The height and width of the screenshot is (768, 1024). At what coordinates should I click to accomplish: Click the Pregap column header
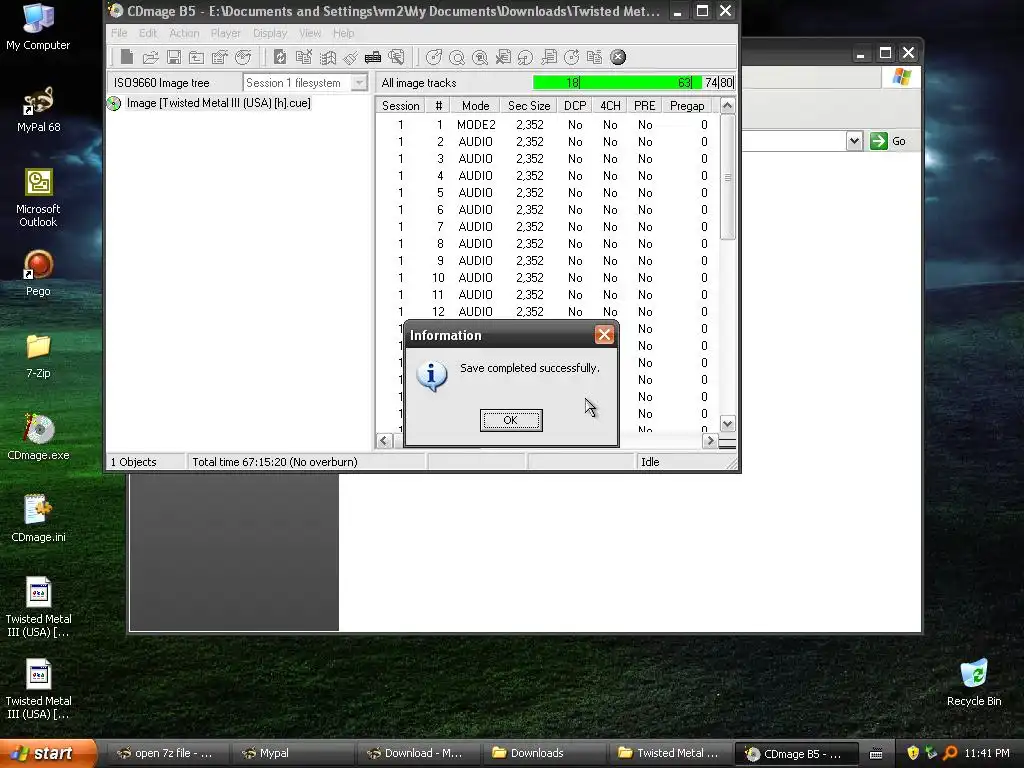coord(687,106)
